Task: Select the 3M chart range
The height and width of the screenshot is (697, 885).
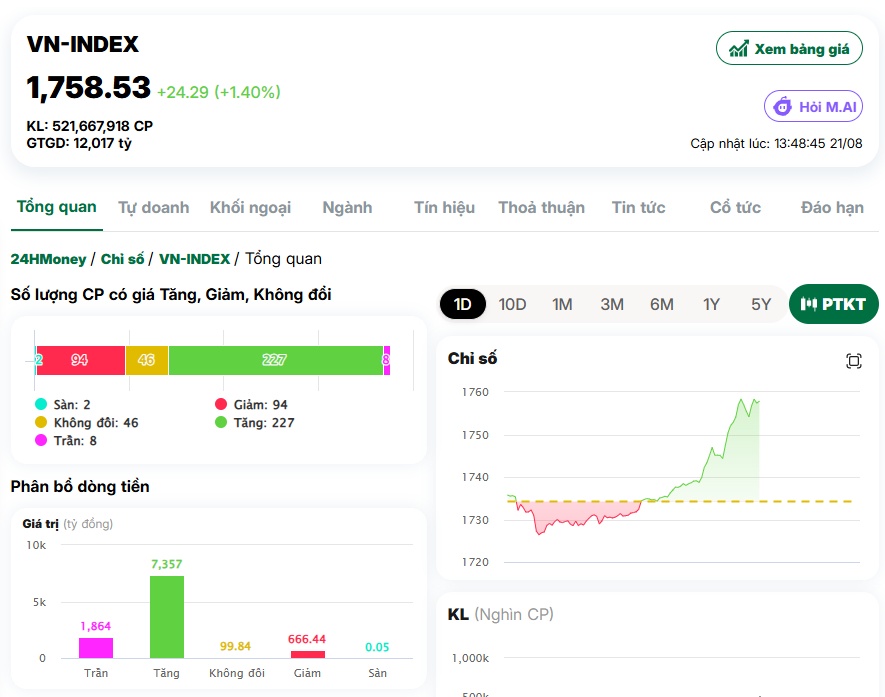Action: [x=612, y=304]
